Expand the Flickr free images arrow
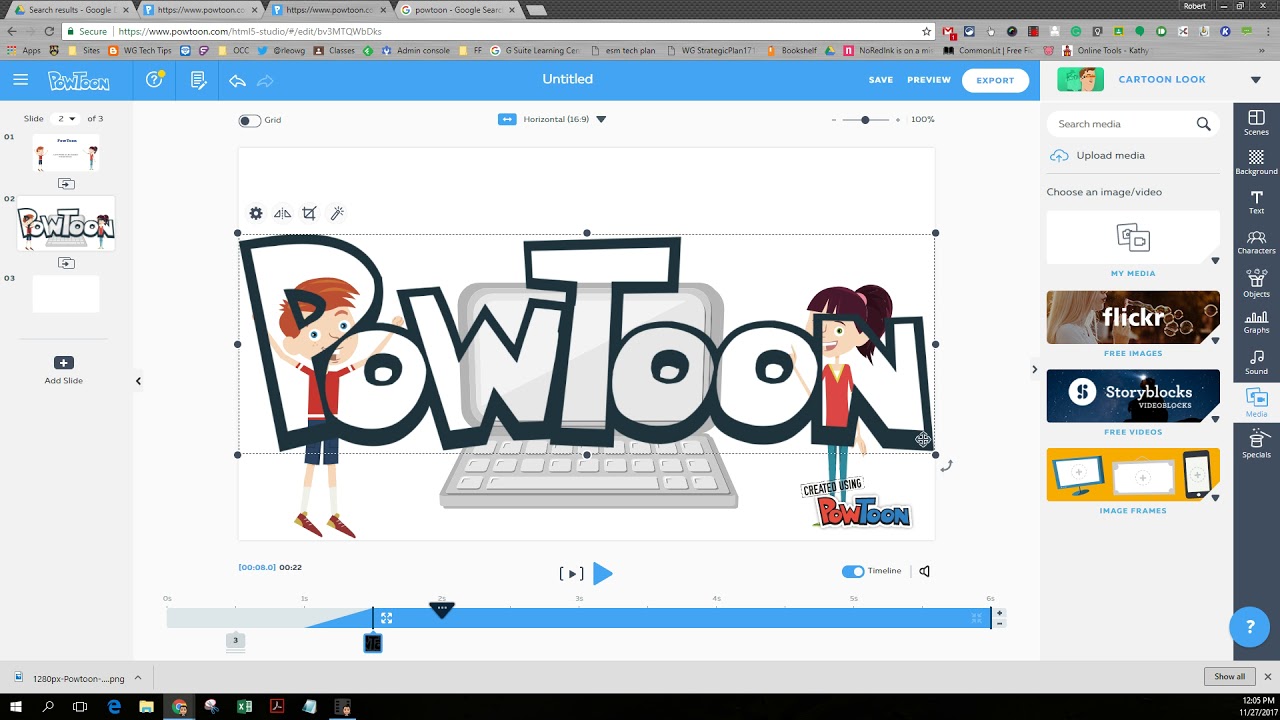This screenshot has width=1280, height=720. coord(1215,340)
